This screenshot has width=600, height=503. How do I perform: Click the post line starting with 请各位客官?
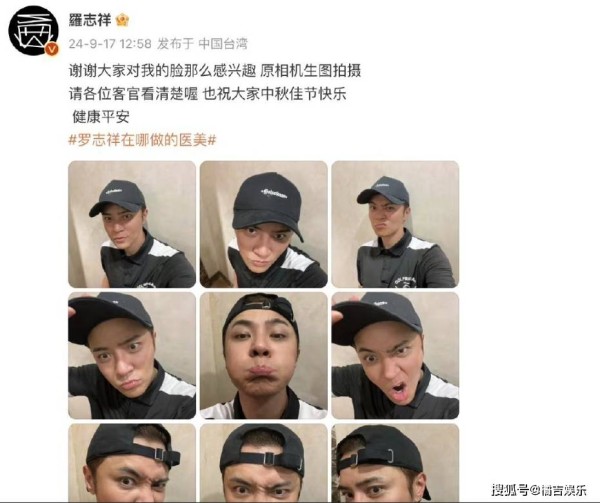click(208, 94)
